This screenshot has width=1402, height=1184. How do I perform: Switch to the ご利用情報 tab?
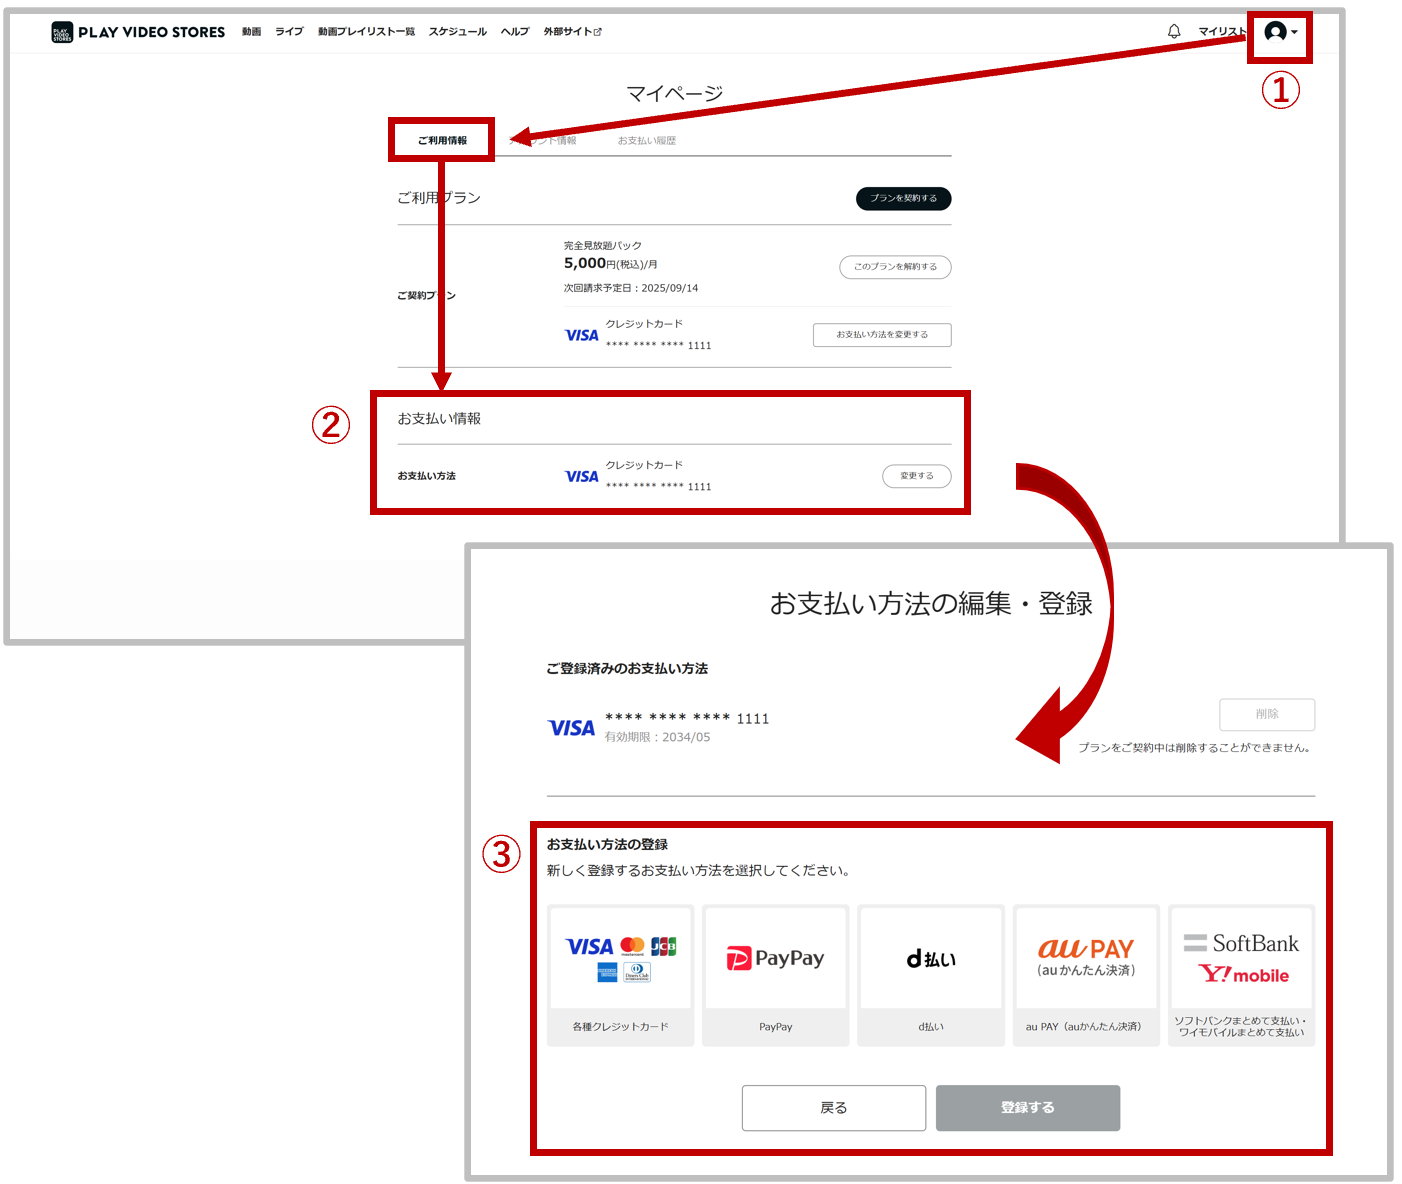(442, 140)
